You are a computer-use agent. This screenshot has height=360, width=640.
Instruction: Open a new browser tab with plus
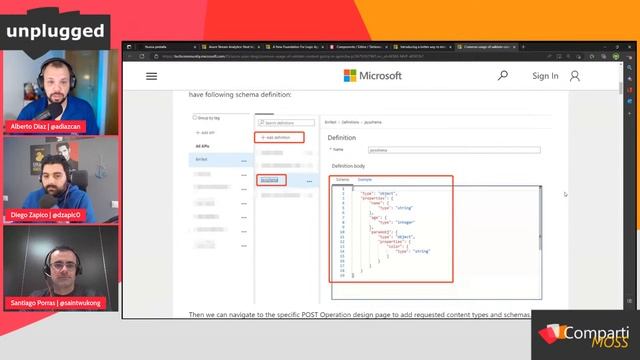(x=523, y=47)
